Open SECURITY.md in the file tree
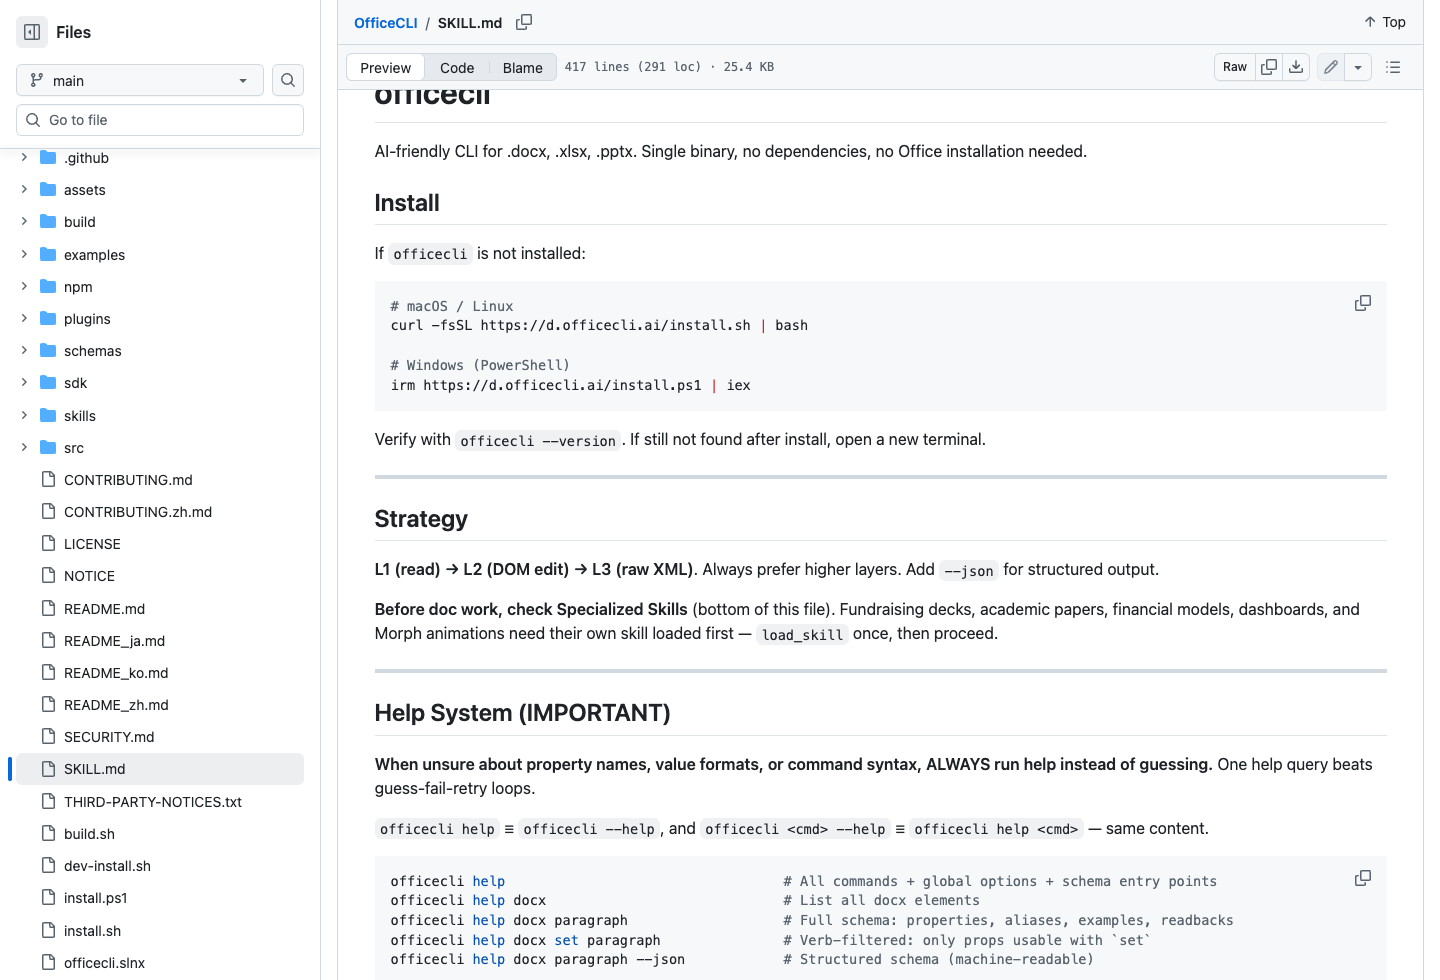The height and width of the screenshot is (980, 1440). coord(109,737)
